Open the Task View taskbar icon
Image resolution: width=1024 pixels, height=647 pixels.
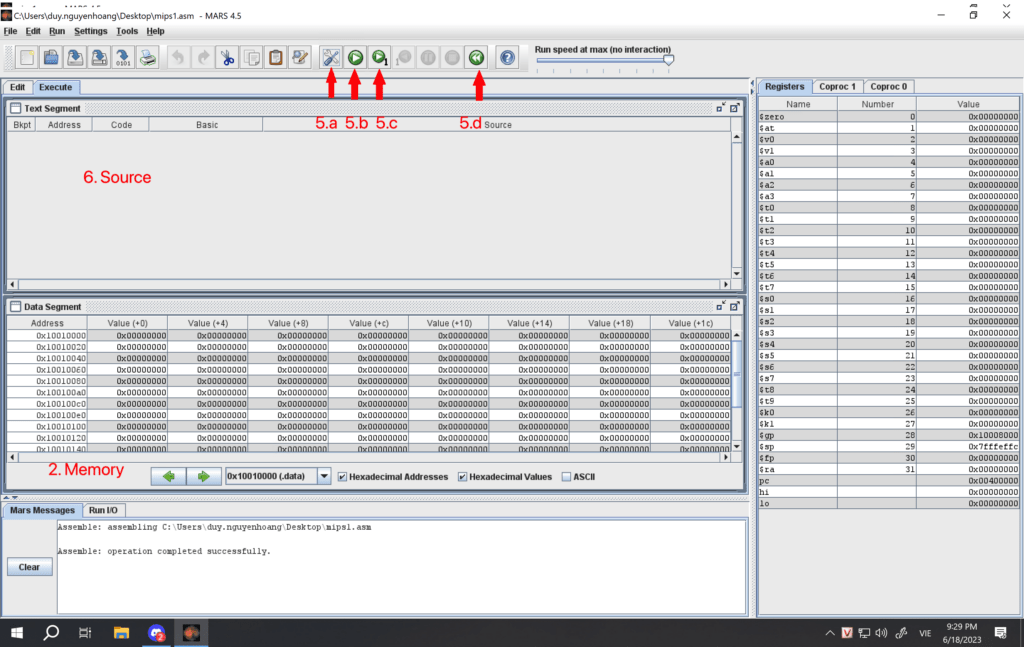86,633
